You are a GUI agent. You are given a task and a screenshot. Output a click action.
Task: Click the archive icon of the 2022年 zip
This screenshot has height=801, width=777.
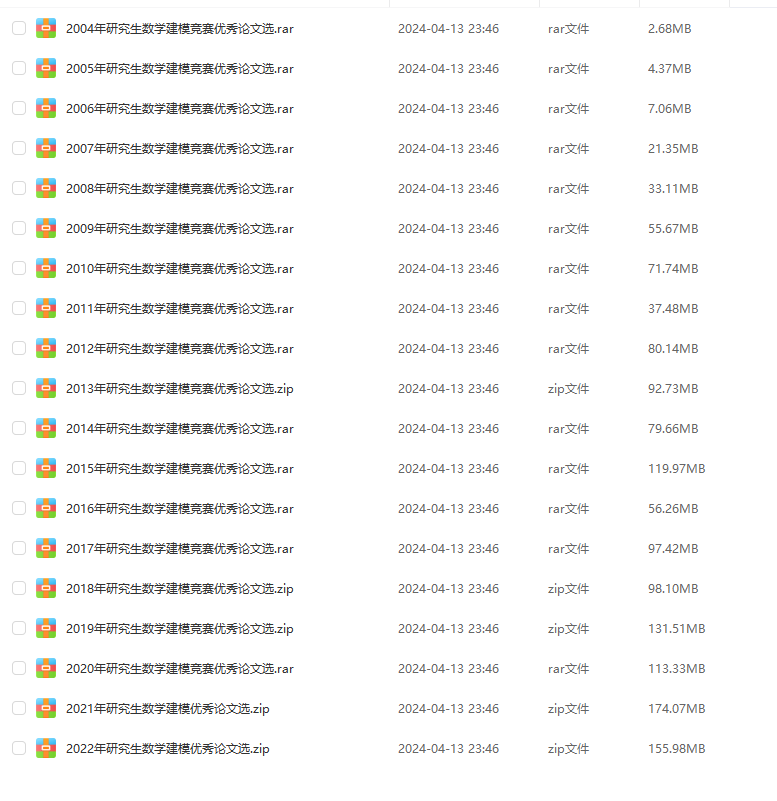[x=45, y=749]
